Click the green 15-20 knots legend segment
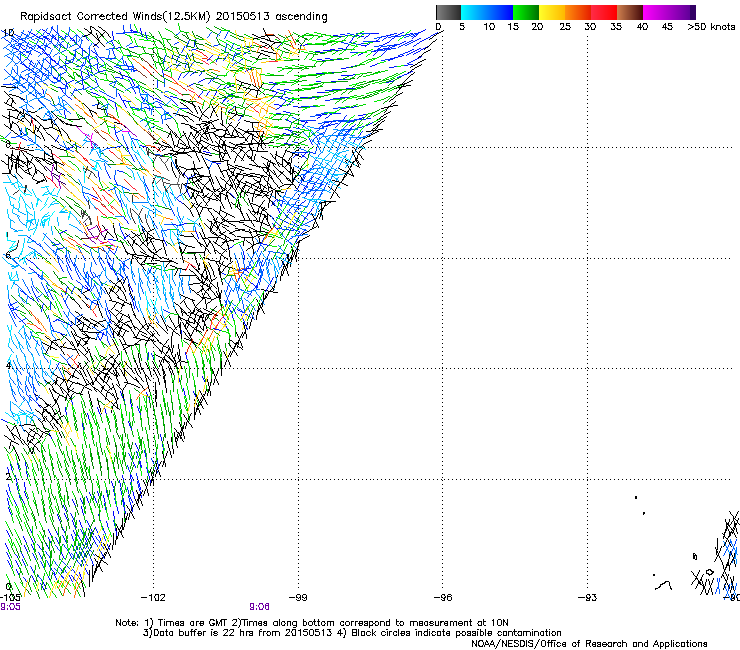This screenshot has width=740, height=650. click(x=526, y=12)
